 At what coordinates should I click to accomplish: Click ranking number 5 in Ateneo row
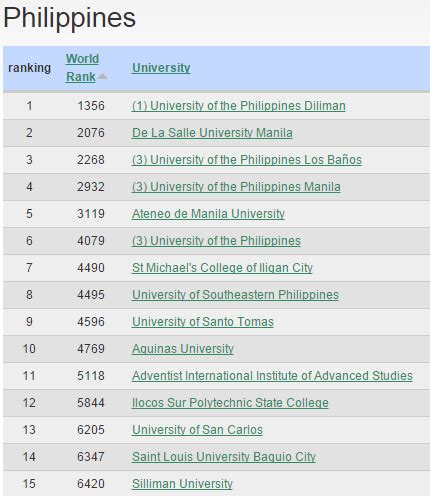(x=29, y=214)
